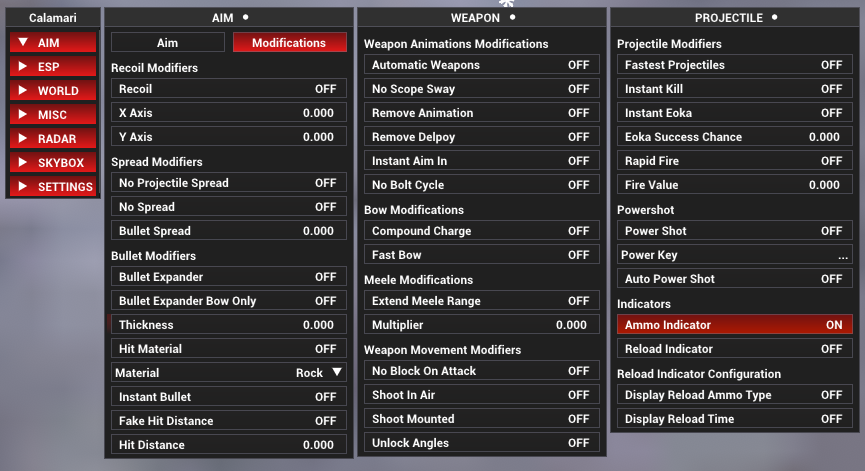This screenshot has height=471, width=865.
Task: Adjust the Bullet Spread value slider
Action: pyautogui.click(x=228, y=231)
